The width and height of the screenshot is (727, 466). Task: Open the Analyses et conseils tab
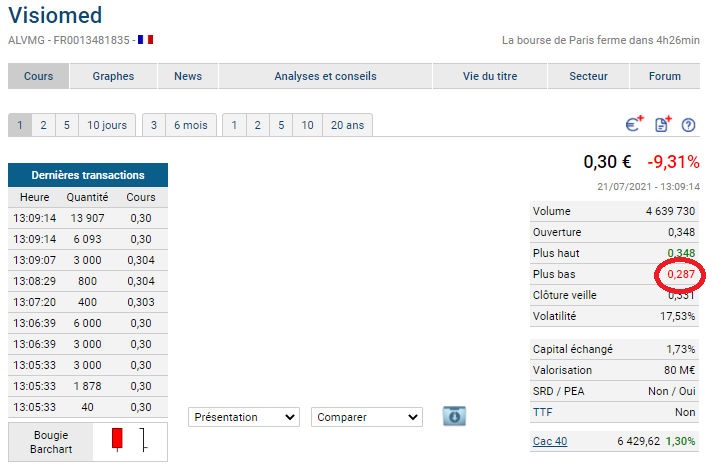[x=325, y=76]
